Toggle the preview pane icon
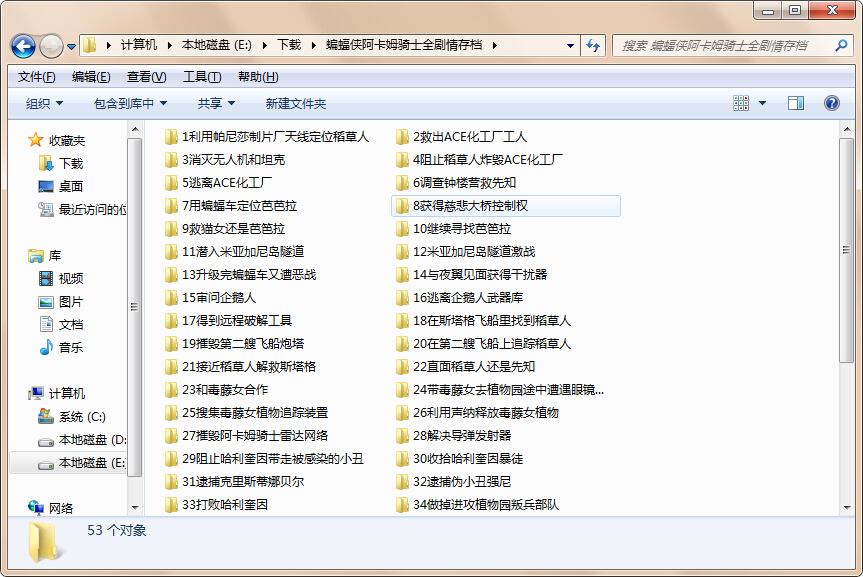 [796, 103]
